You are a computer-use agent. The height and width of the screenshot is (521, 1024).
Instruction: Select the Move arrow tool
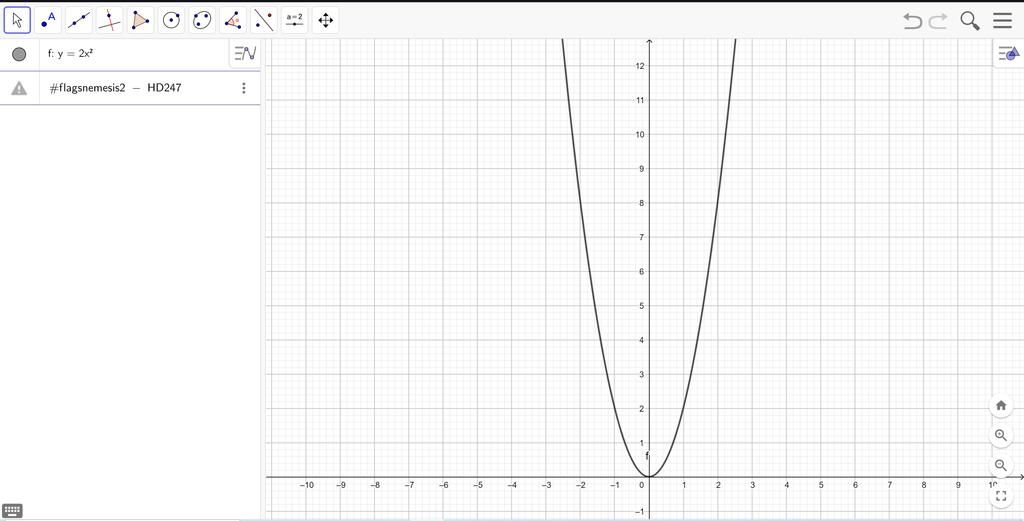18,20
